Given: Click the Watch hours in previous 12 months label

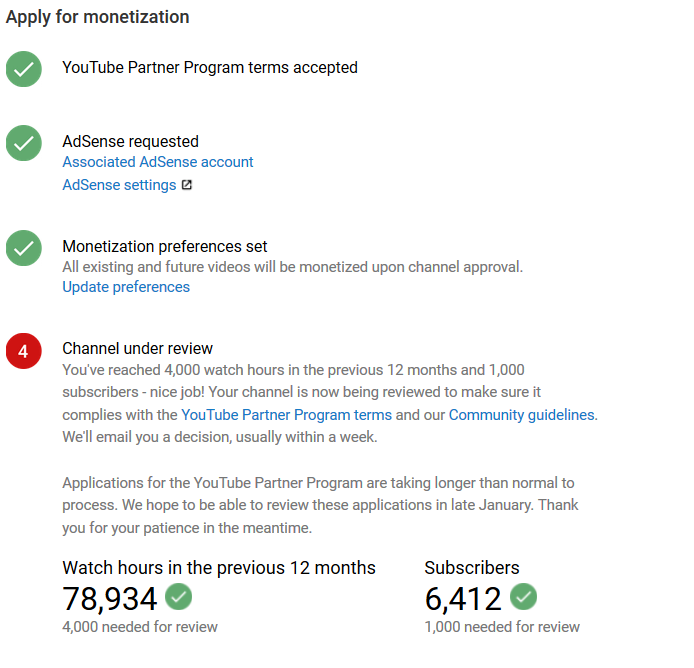Looking at the screenshot, I should (x=219, y=568).
